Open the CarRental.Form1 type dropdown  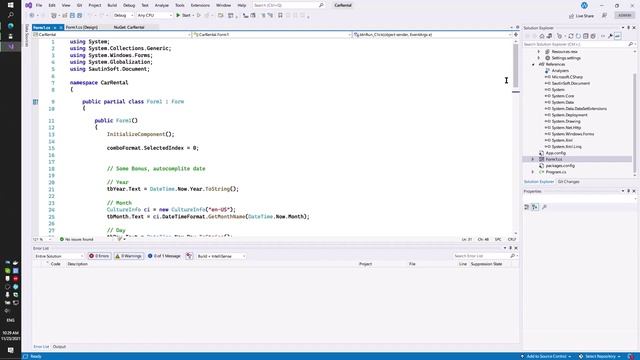(272, 35)
